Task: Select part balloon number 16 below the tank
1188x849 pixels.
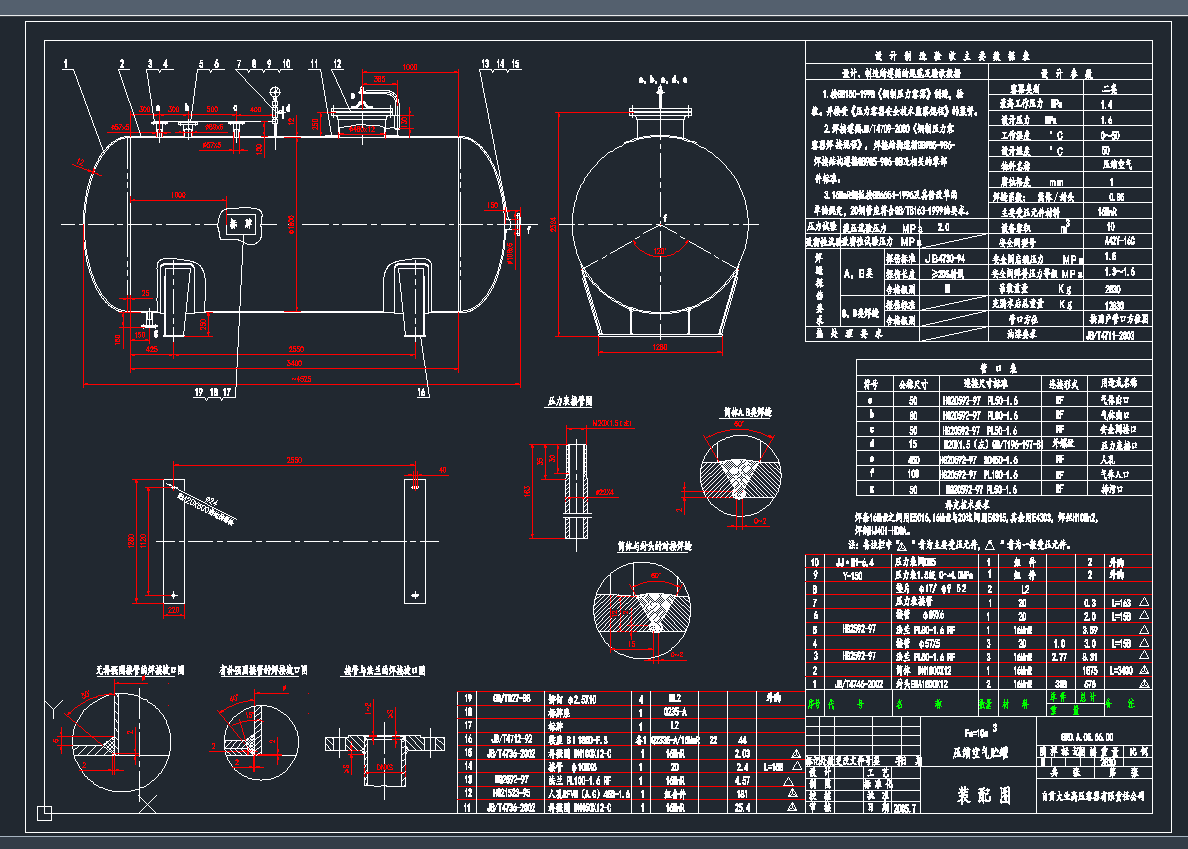Action: [x=420, y=393]
